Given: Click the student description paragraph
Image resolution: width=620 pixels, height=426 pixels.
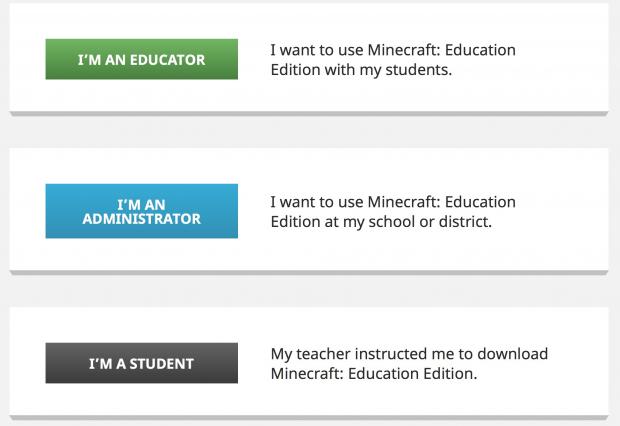Looking at the screenshot, I should tap(409, 364).
